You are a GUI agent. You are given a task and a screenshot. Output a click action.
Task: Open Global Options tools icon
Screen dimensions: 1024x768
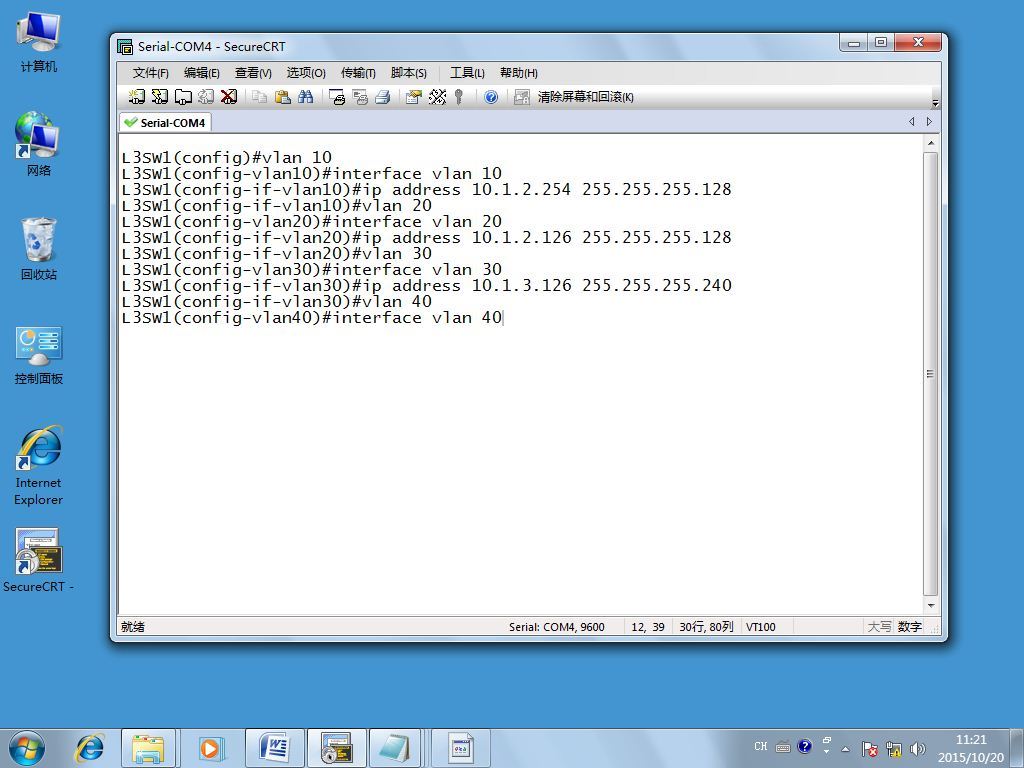(x=437, y=97)
